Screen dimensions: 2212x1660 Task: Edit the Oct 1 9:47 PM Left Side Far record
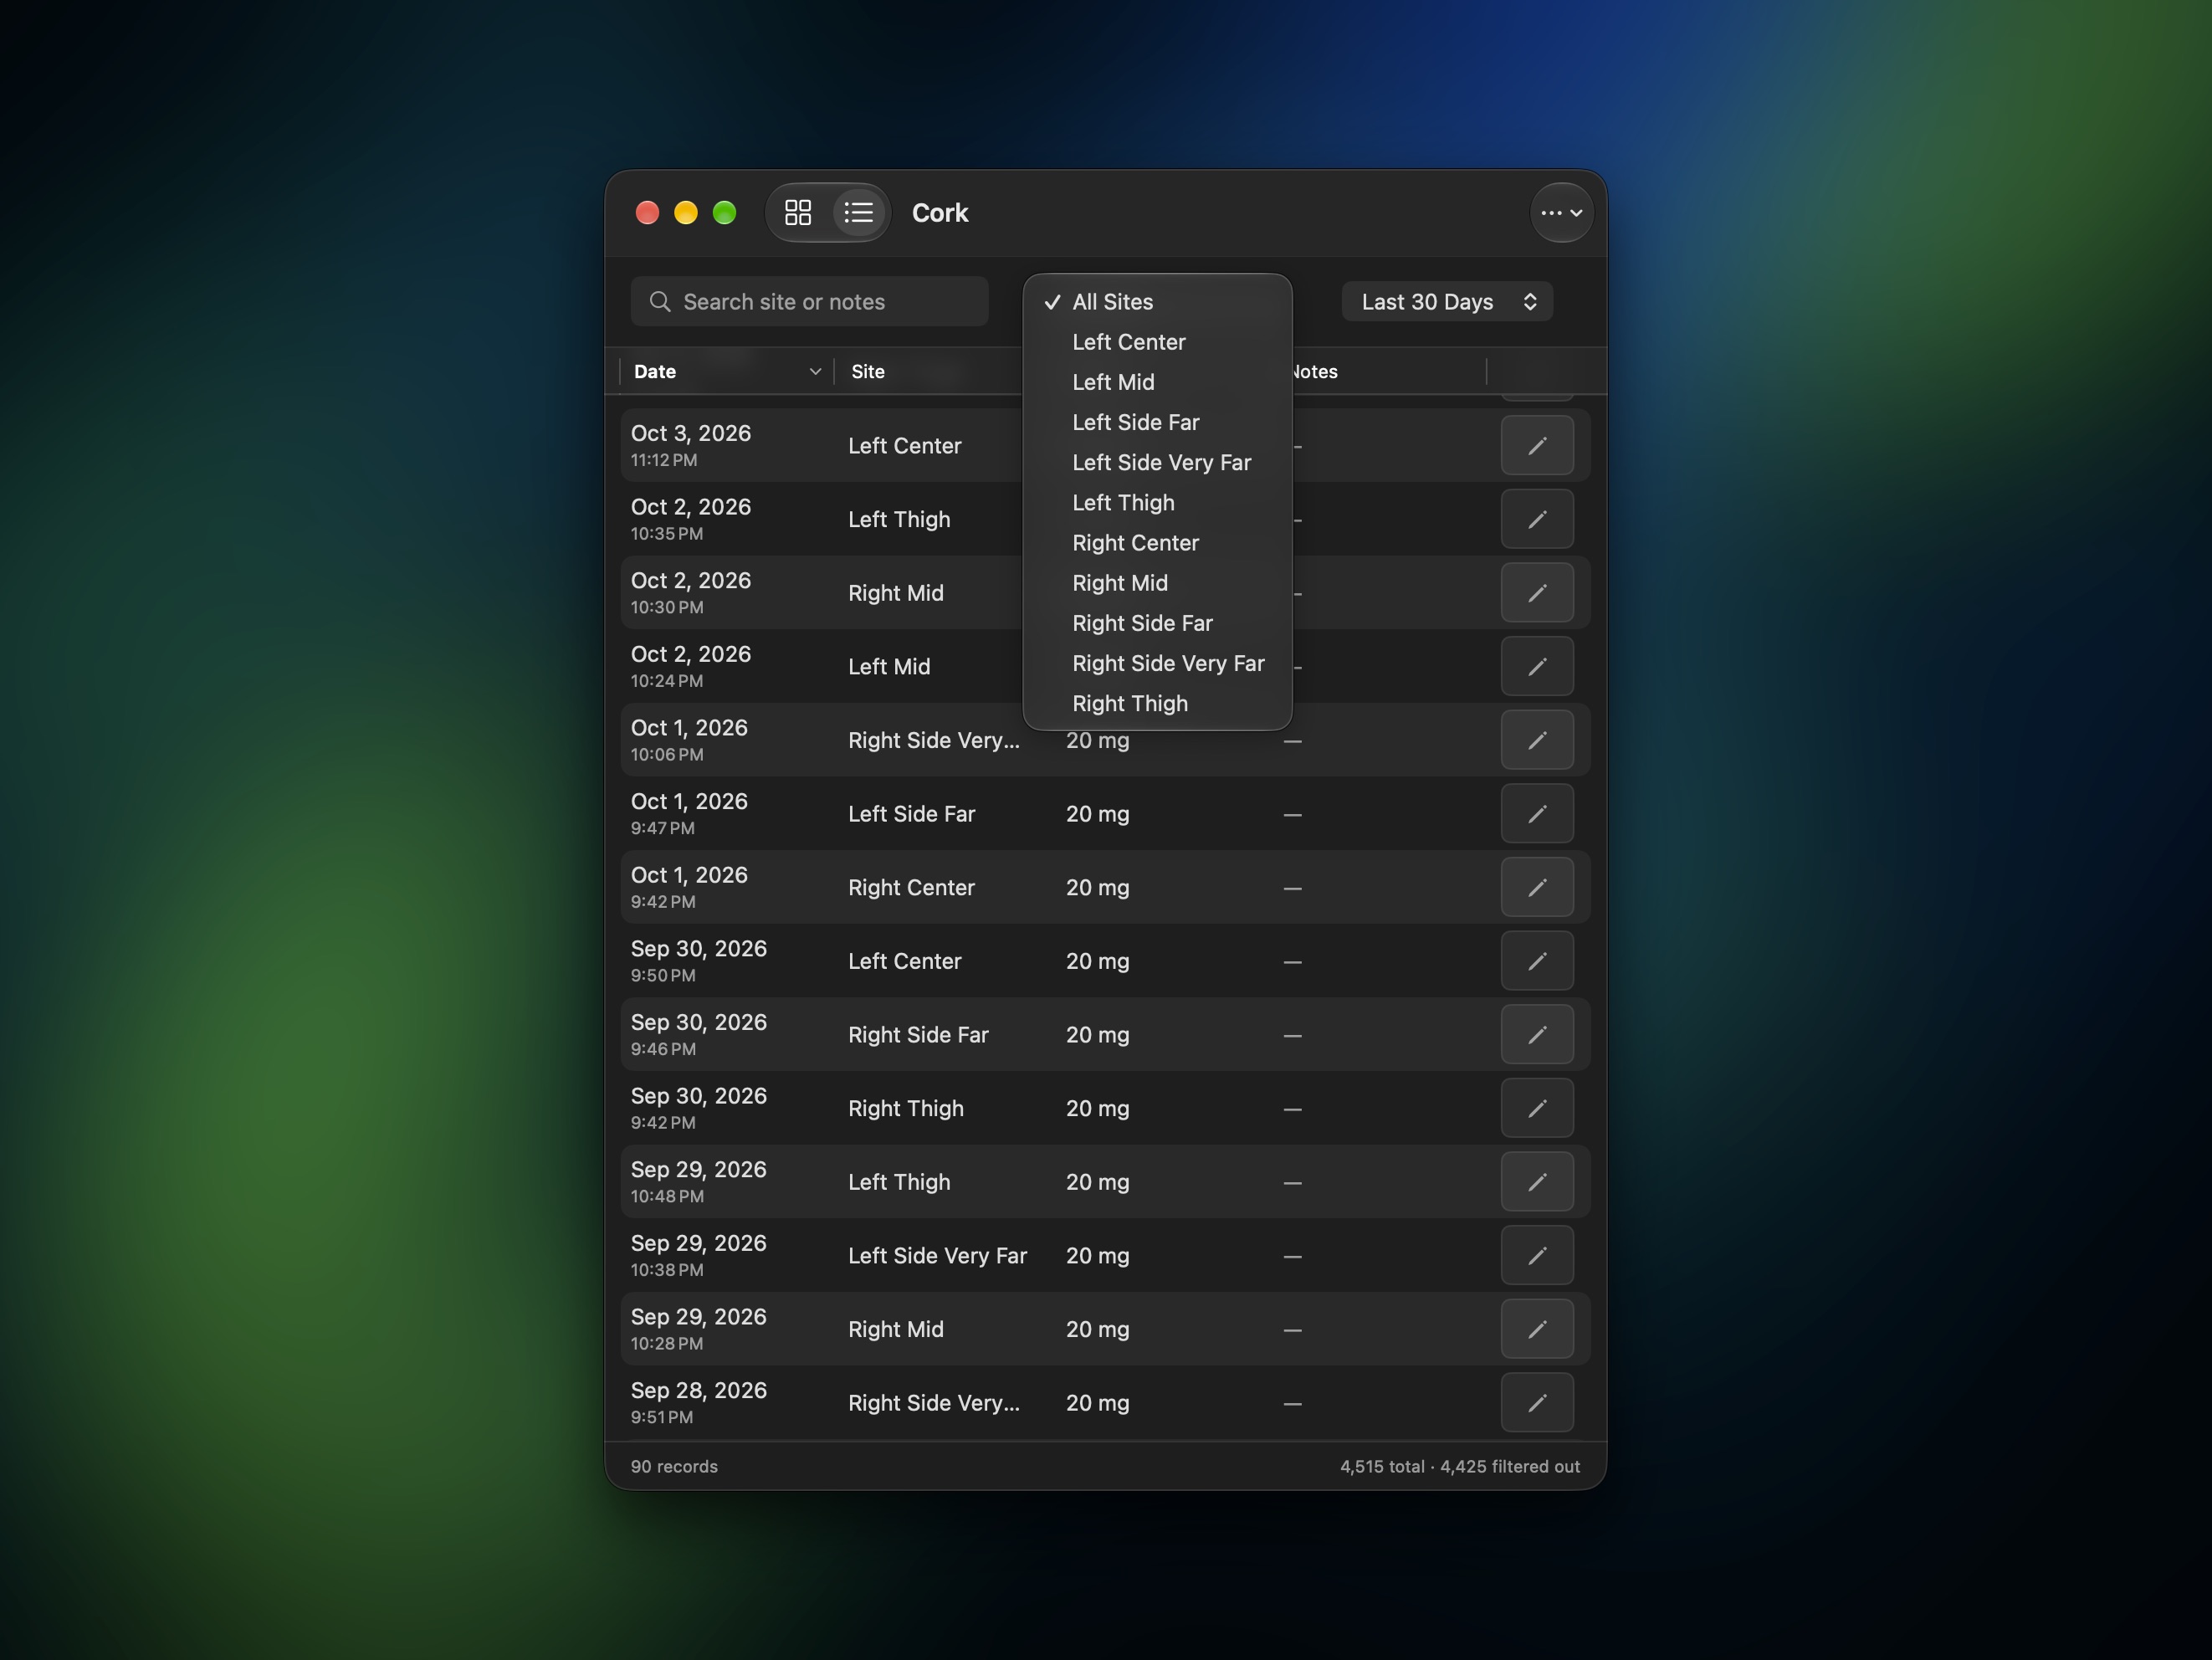[x=1536, y=814]
